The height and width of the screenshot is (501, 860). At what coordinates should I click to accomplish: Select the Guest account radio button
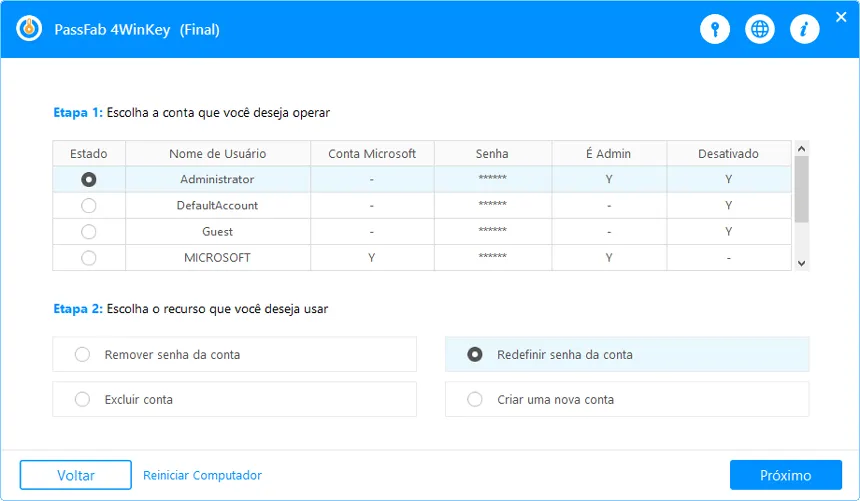(89, 232)
